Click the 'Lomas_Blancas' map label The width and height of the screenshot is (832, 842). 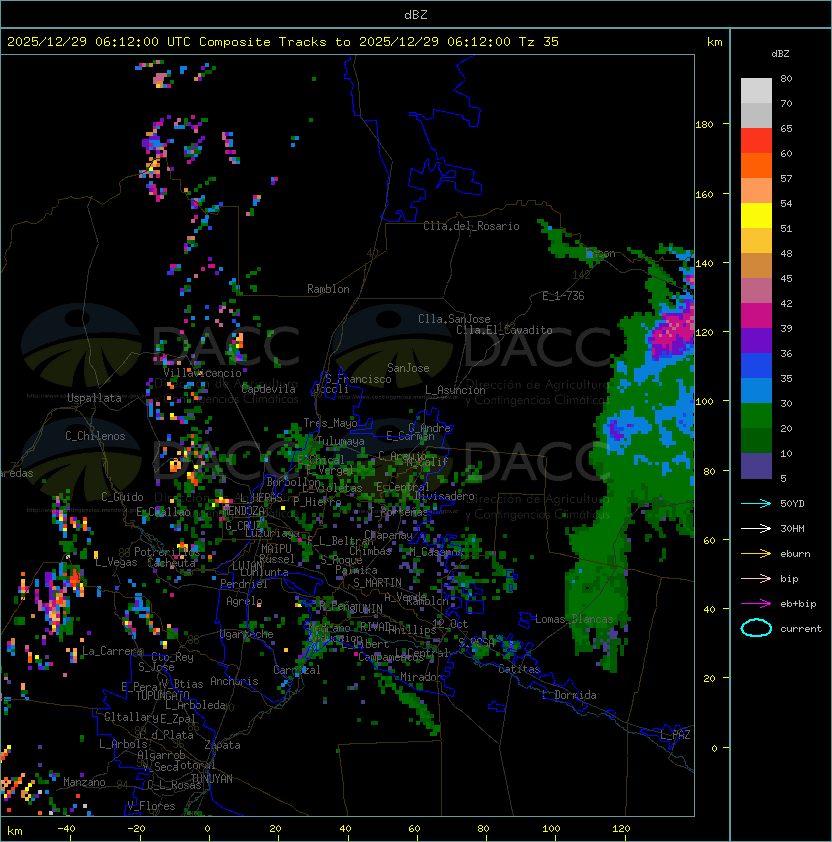click(574, 619)
